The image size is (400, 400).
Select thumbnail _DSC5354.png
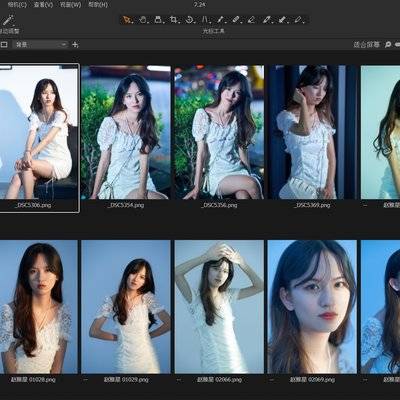tap(126, 132)
